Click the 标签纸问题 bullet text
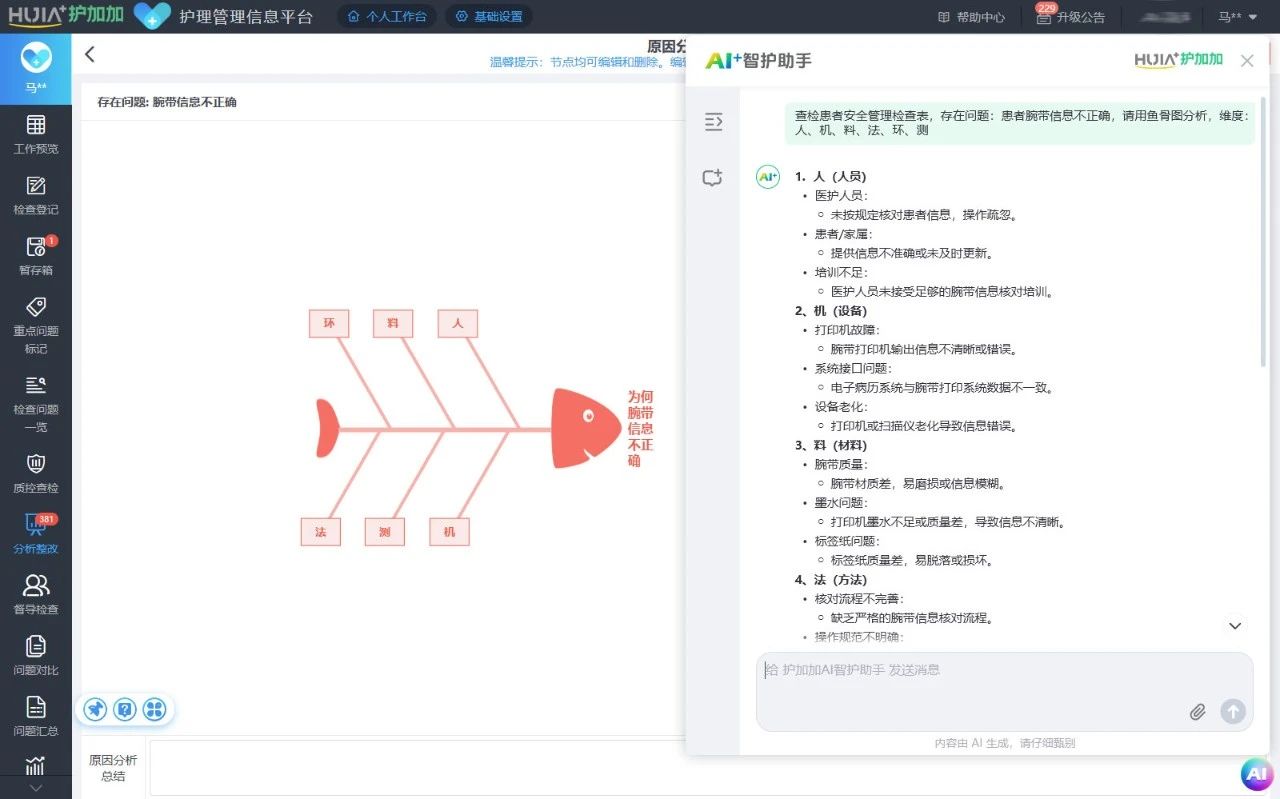1280x799 pixels. click(x=847, y=541)
